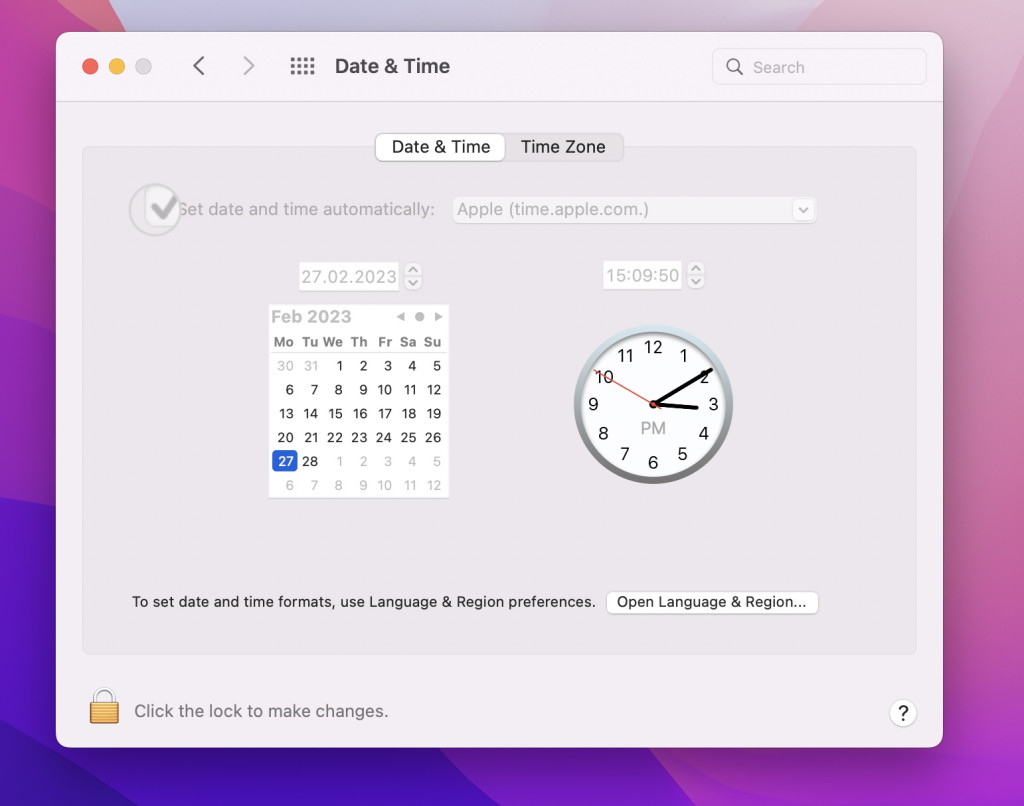Open help with the question mark

tap(903, 713)
